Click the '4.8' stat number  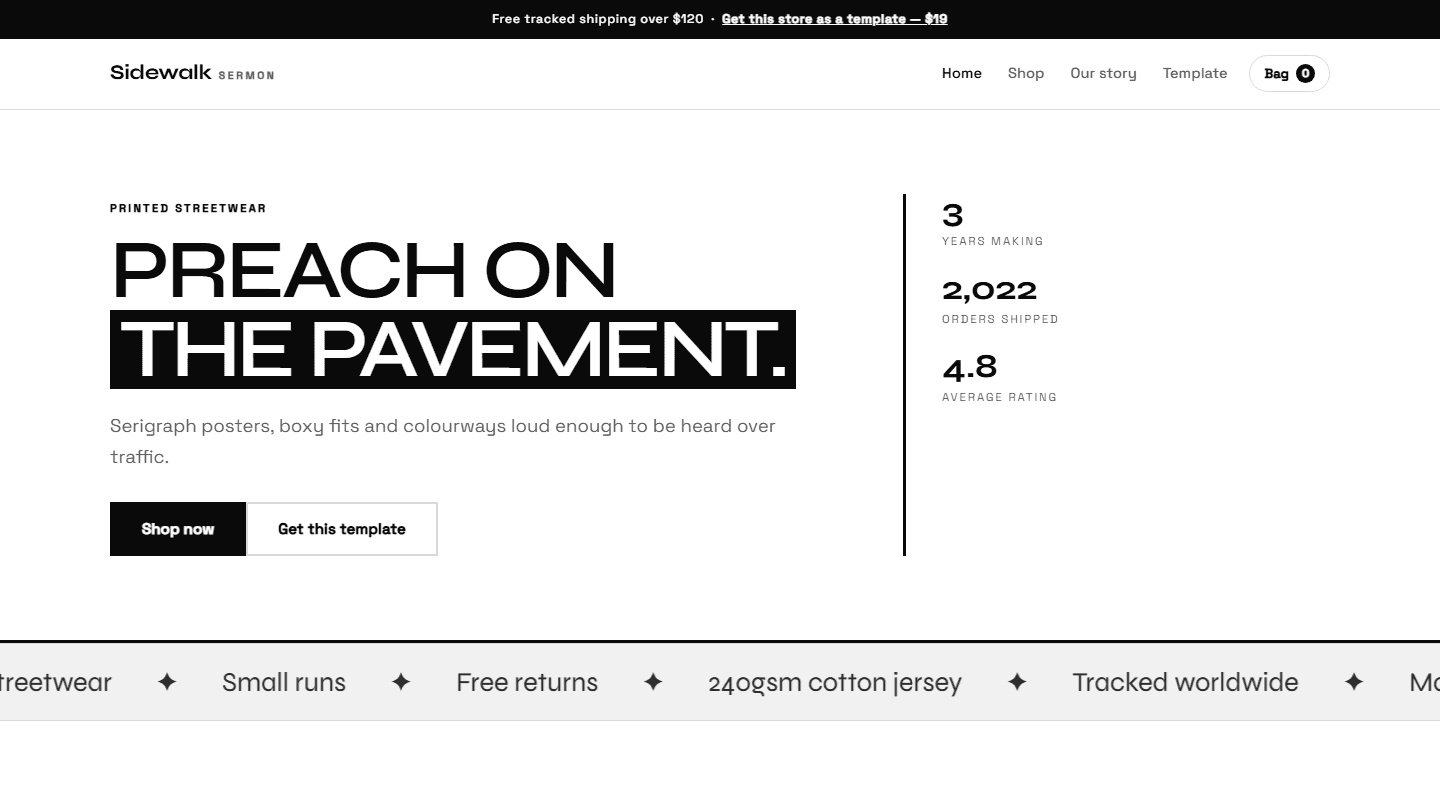(x=970, y=368)
